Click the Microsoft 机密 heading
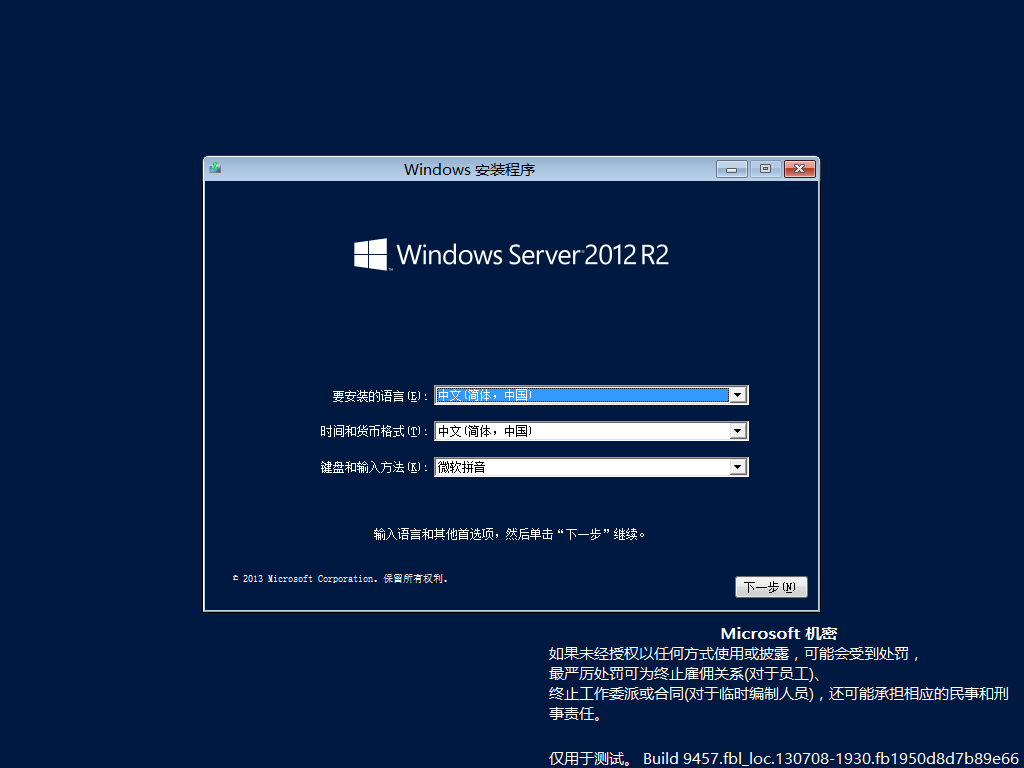The image size is (1024, 768). tap(778, 633)
